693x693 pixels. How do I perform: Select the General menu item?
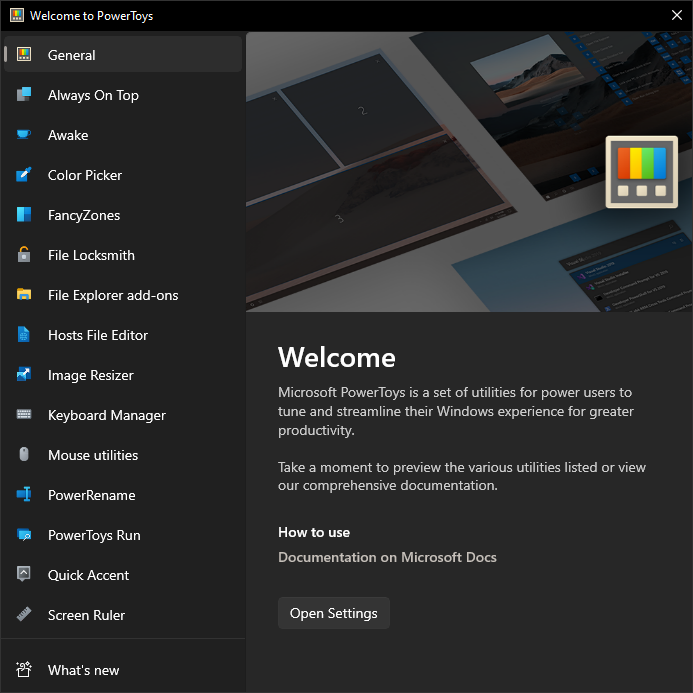tap(123, 55)
